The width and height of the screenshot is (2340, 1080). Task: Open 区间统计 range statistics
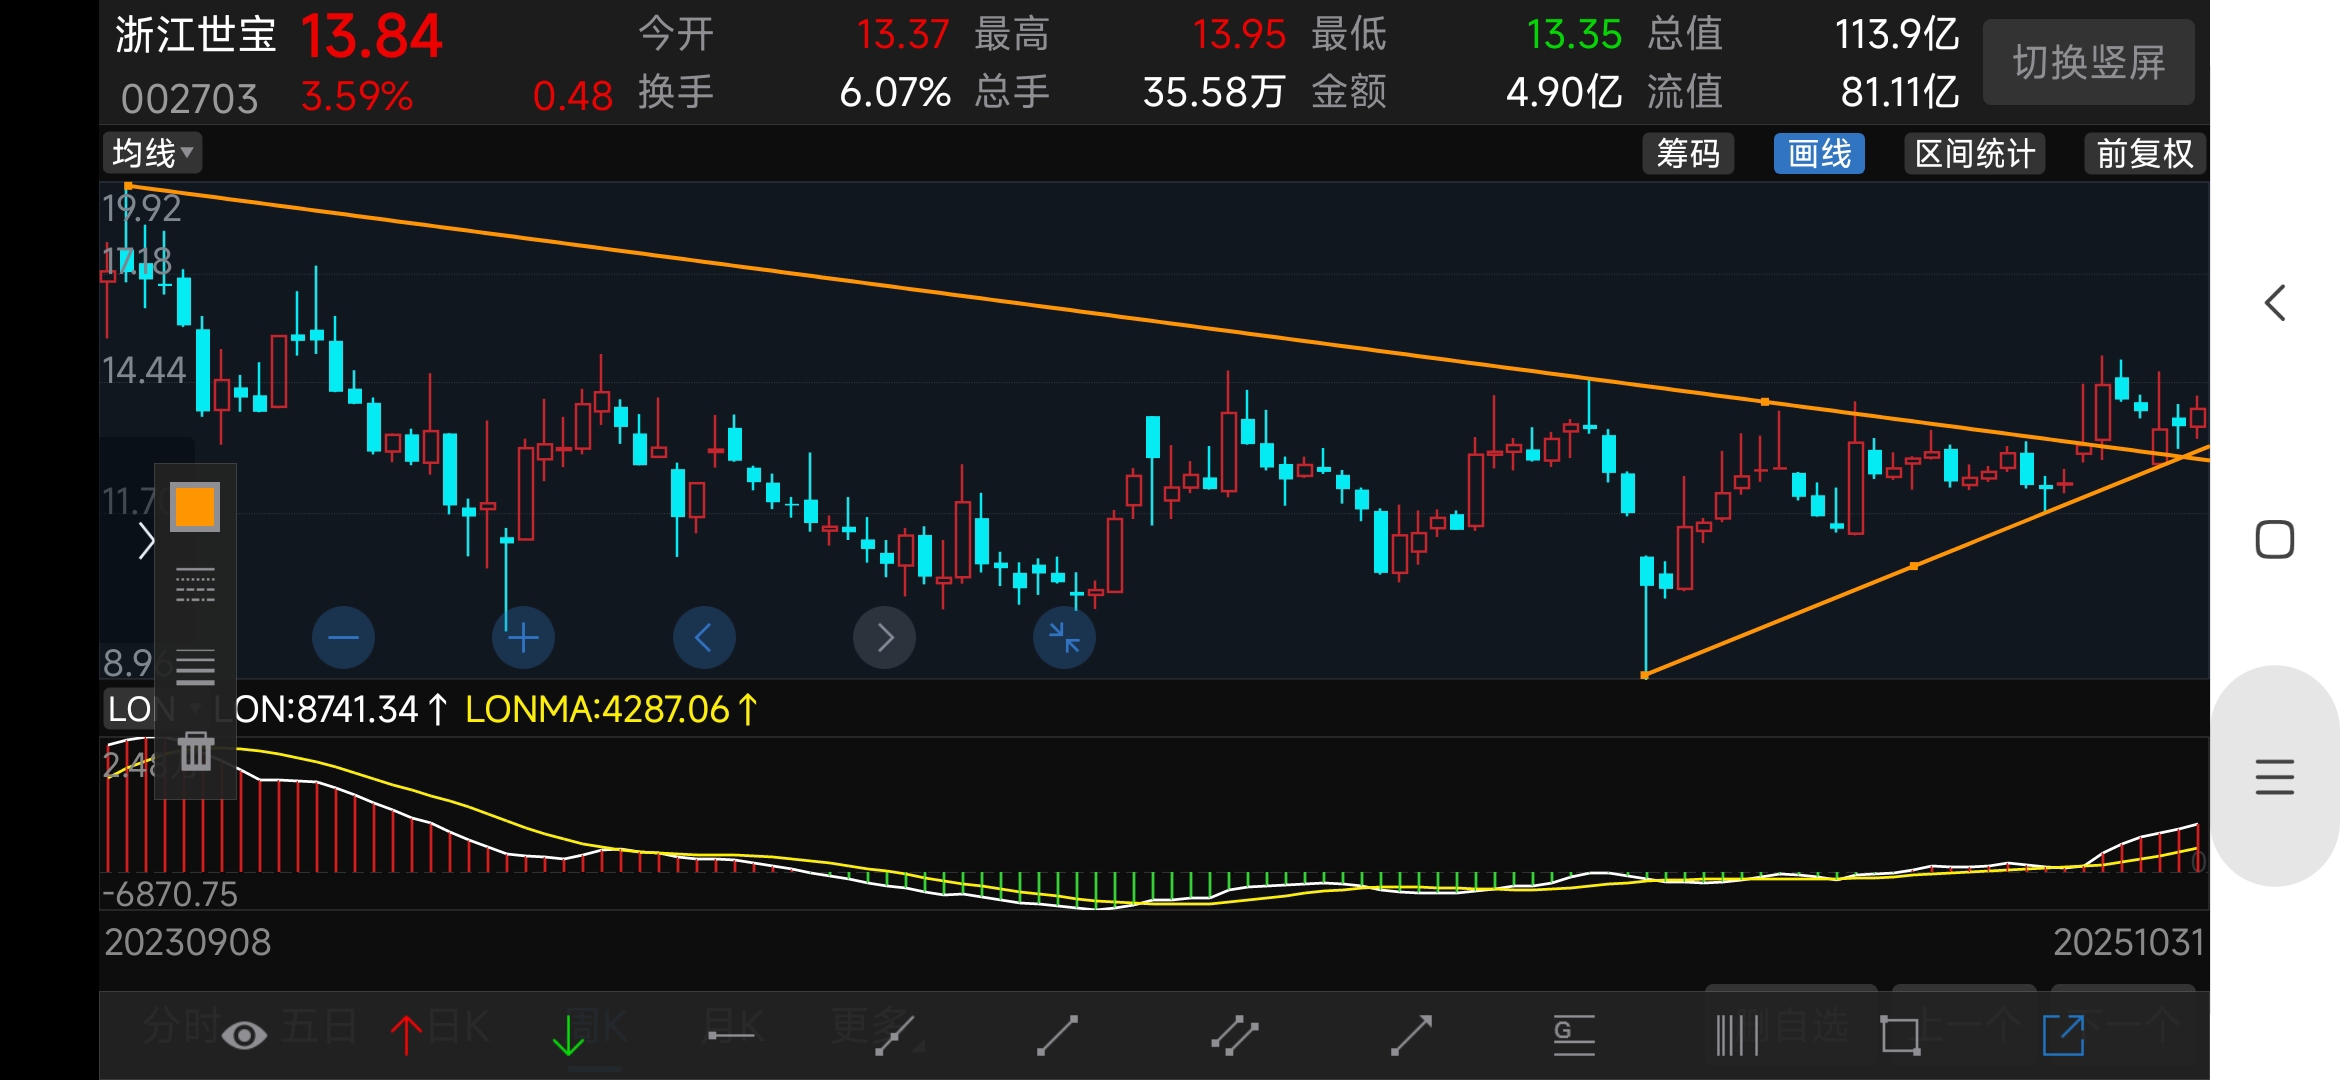(x=1973, y=154)
